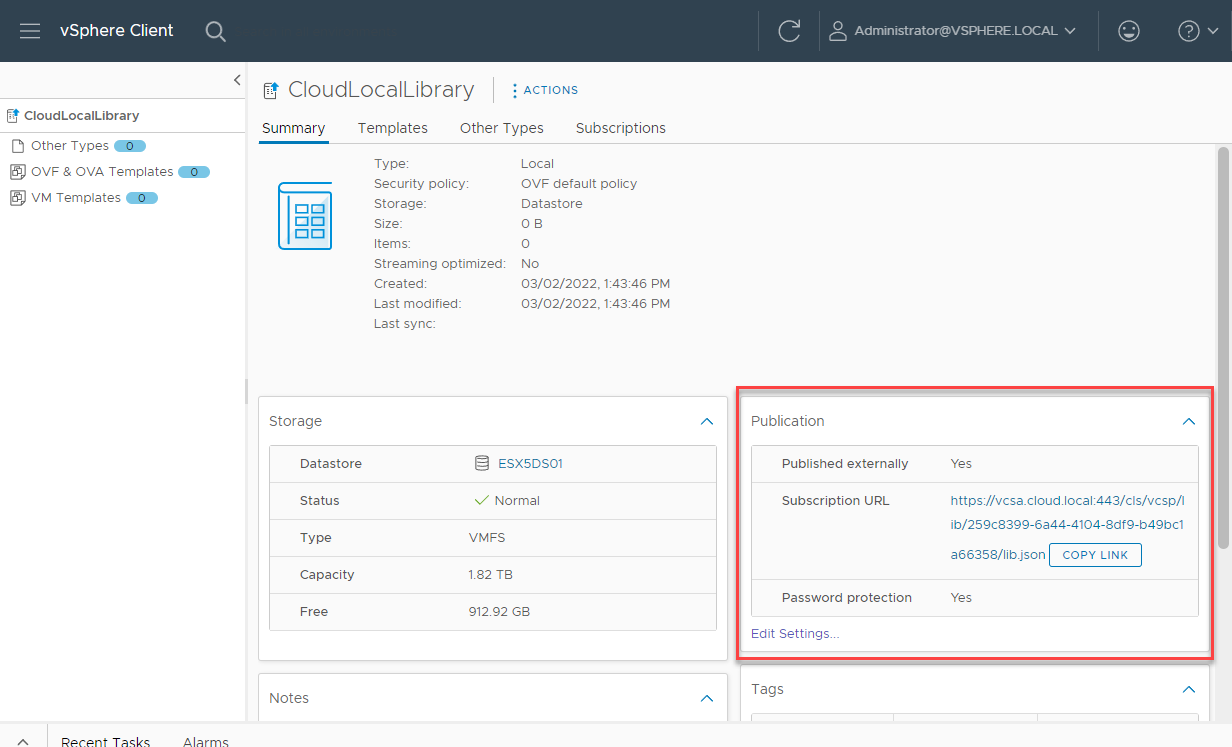Open the ESX5DS01 datastore link
The height and width of the screenshot is (747, 1232).
click(x=531, y=464)
